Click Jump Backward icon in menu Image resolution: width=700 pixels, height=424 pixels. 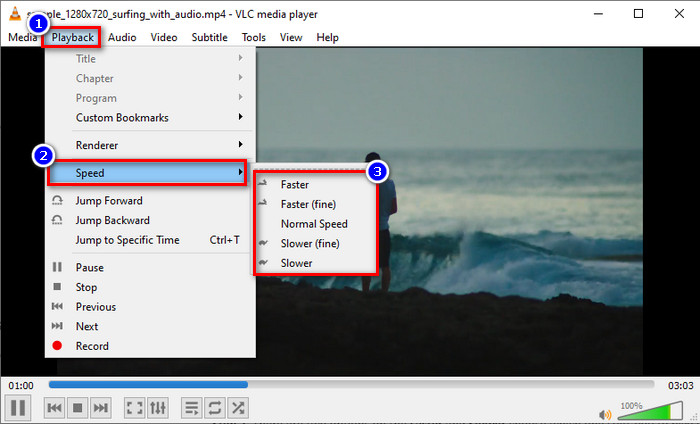[x=57, y=220]
